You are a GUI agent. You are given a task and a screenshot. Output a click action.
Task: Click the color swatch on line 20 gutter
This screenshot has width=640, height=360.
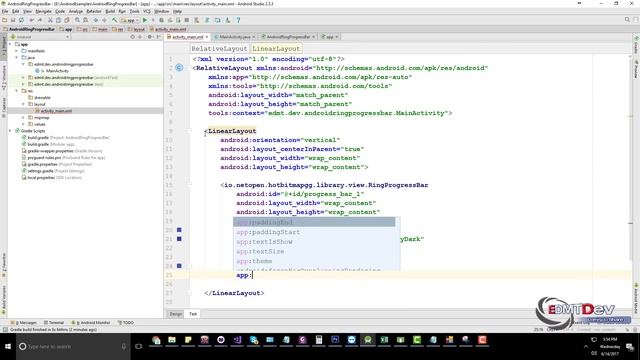coord(179,230)
